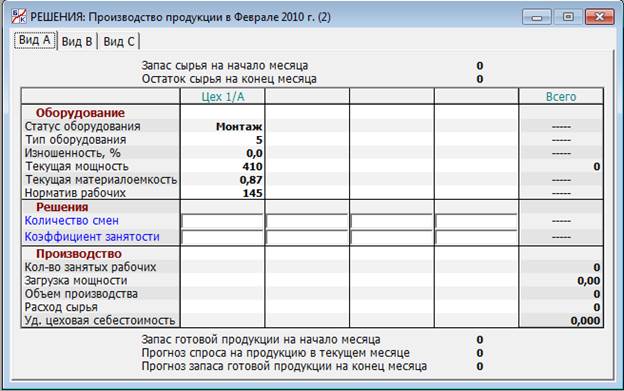Minimize the РЕШЕНИЯ window

537,17
